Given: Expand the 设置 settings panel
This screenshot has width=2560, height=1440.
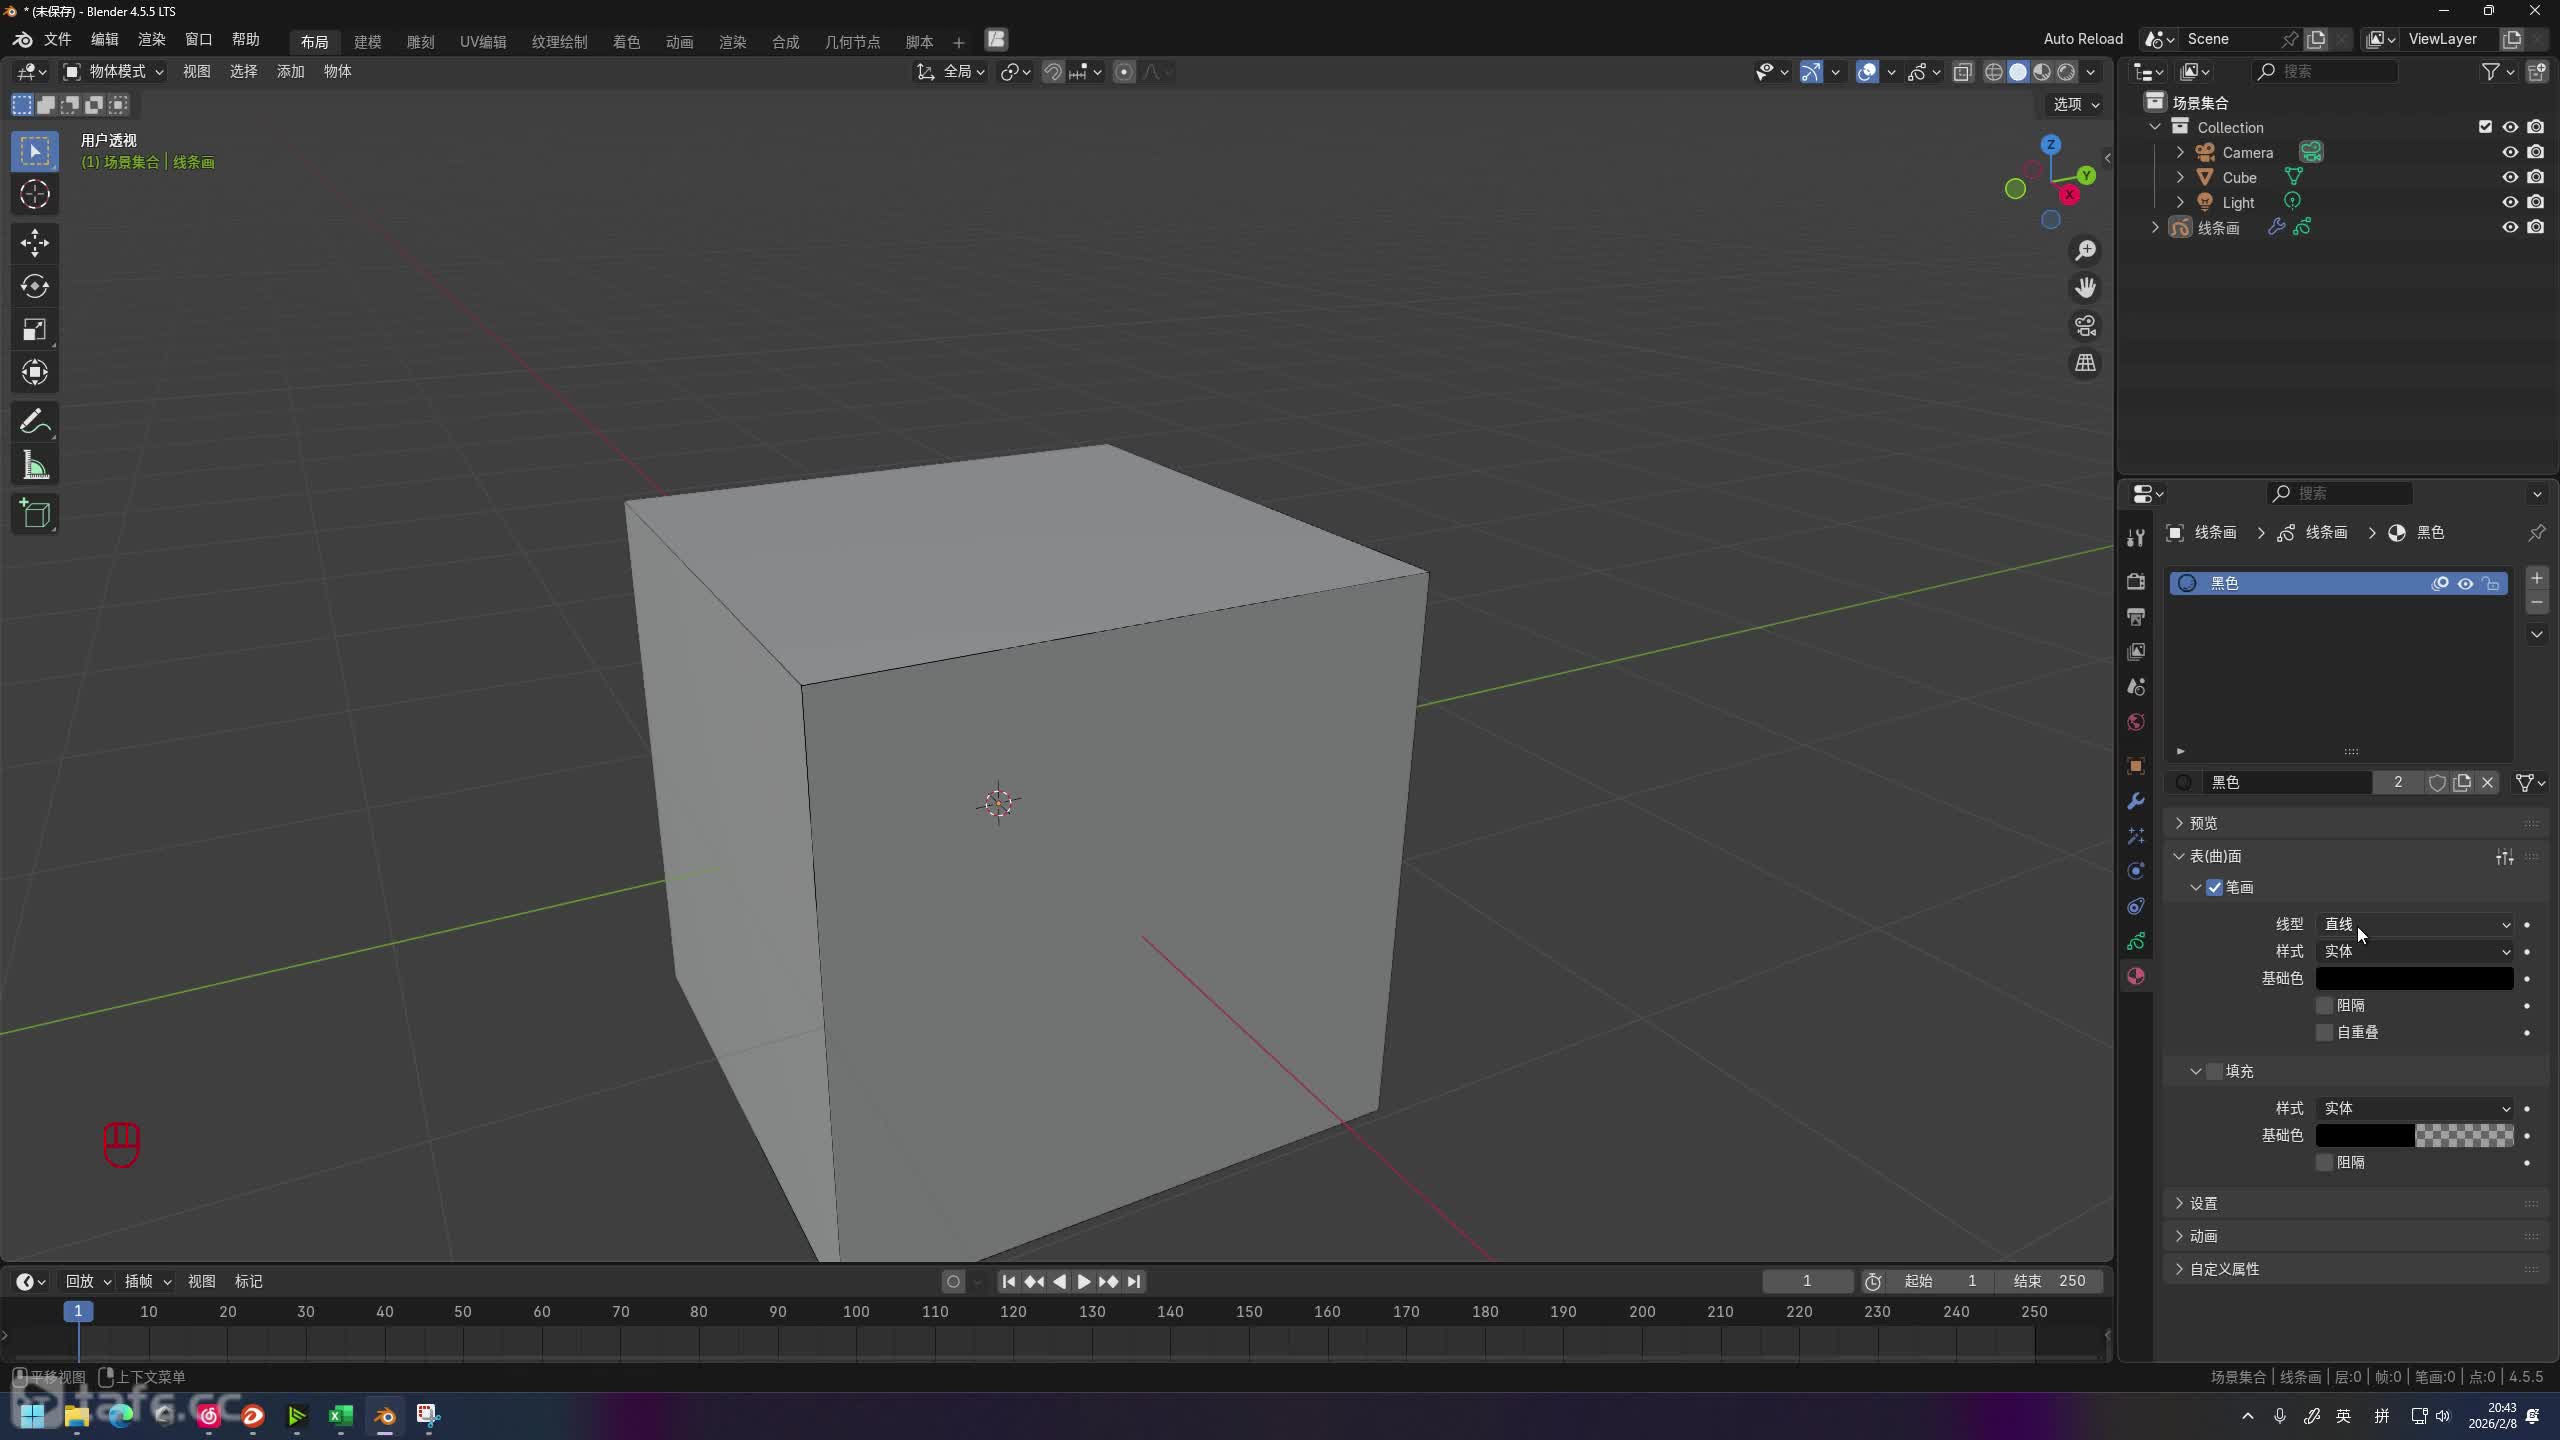Looking at the screenshot, I should [2203, 1203].
